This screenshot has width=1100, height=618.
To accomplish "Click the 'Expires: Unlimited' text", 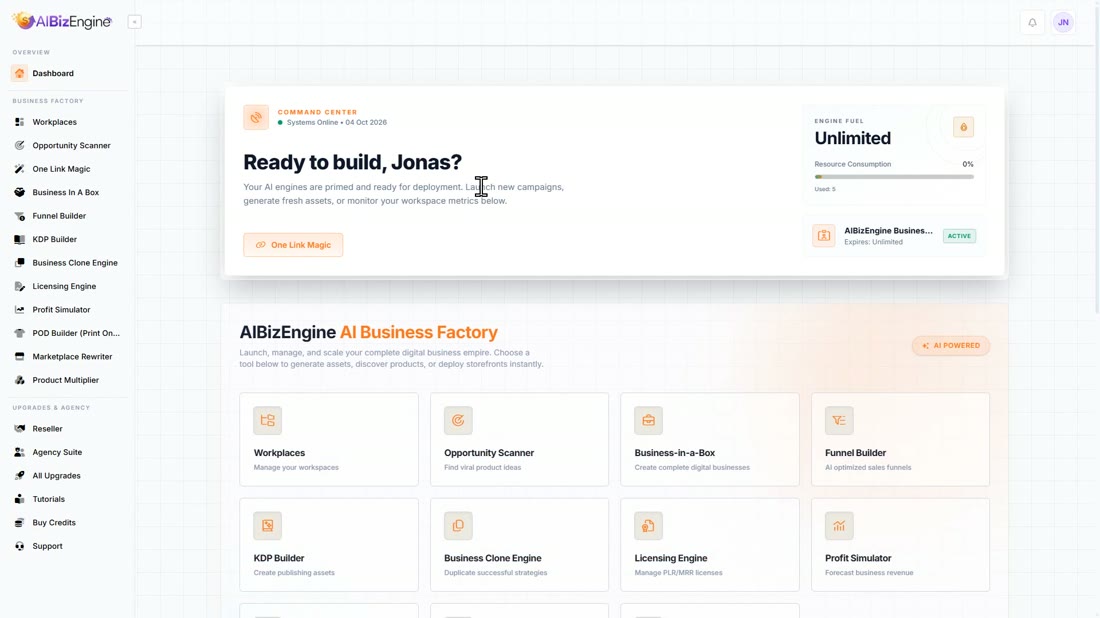I will [873, 242].
